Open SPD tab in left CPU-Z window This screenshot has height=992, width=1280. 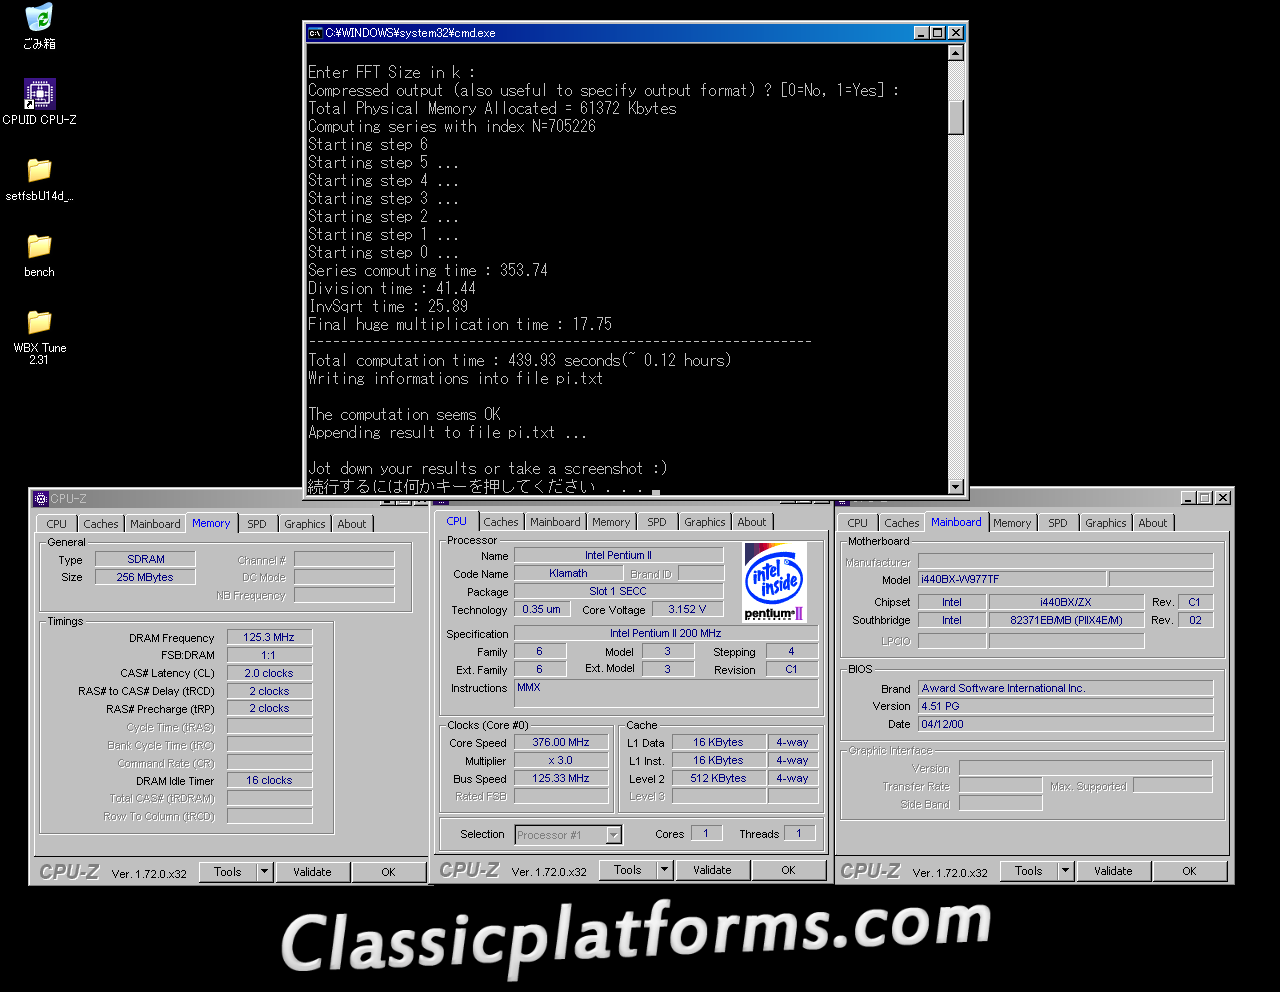point(257,524)
